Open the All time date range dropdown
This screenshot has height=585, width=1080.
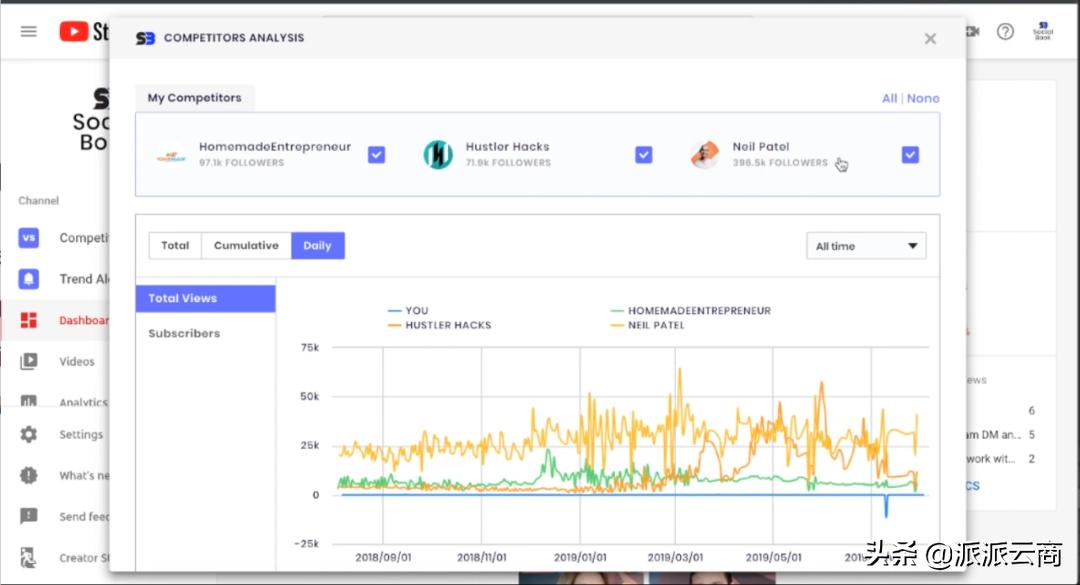(866, 246)
